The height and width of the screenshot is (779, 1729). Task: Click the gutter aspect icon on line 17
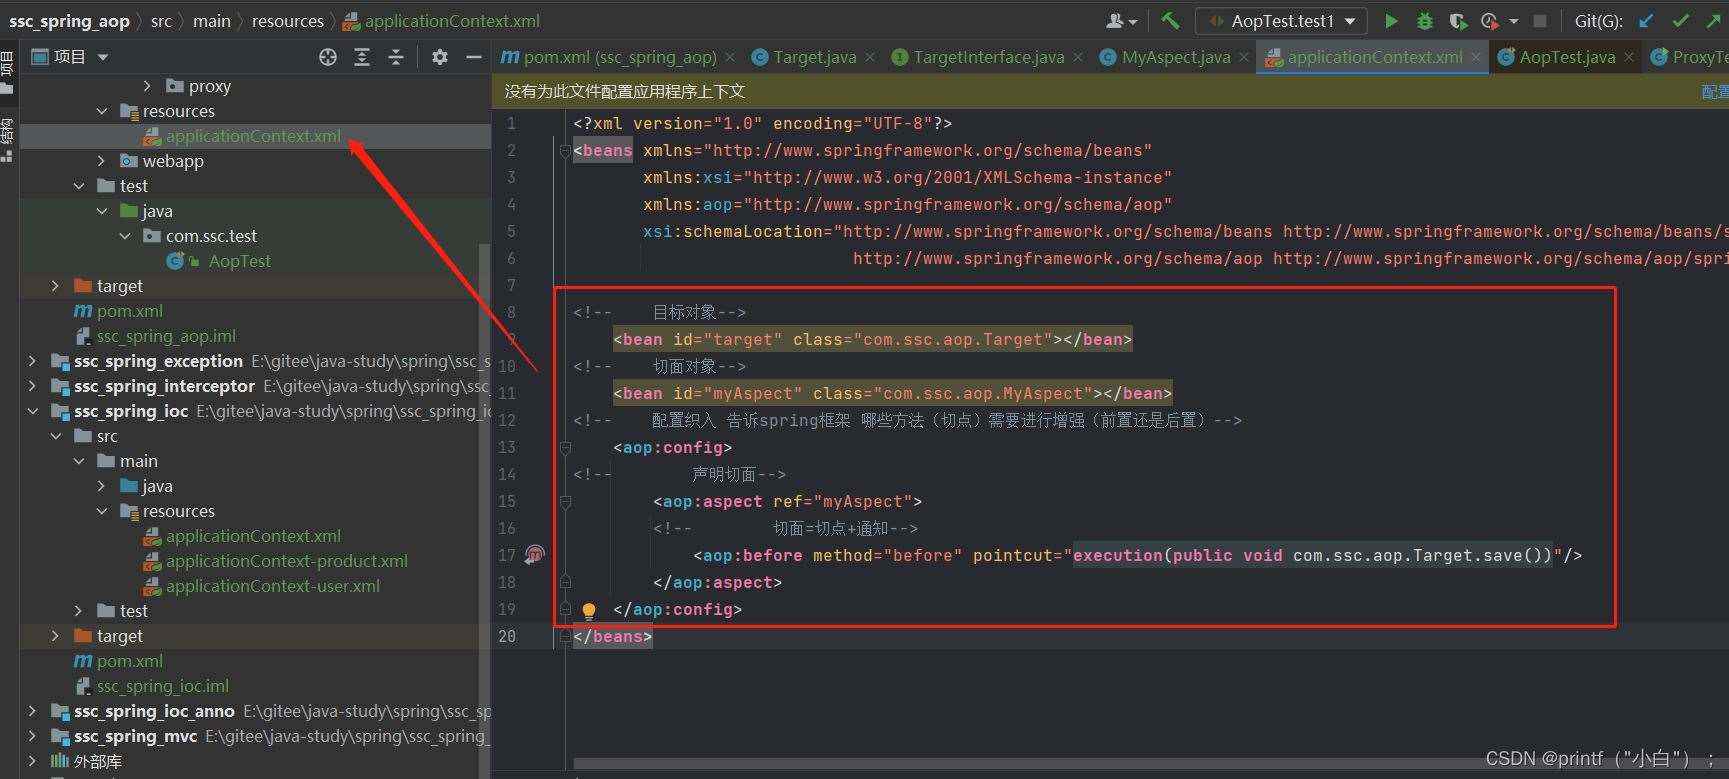tap(535, 554)
